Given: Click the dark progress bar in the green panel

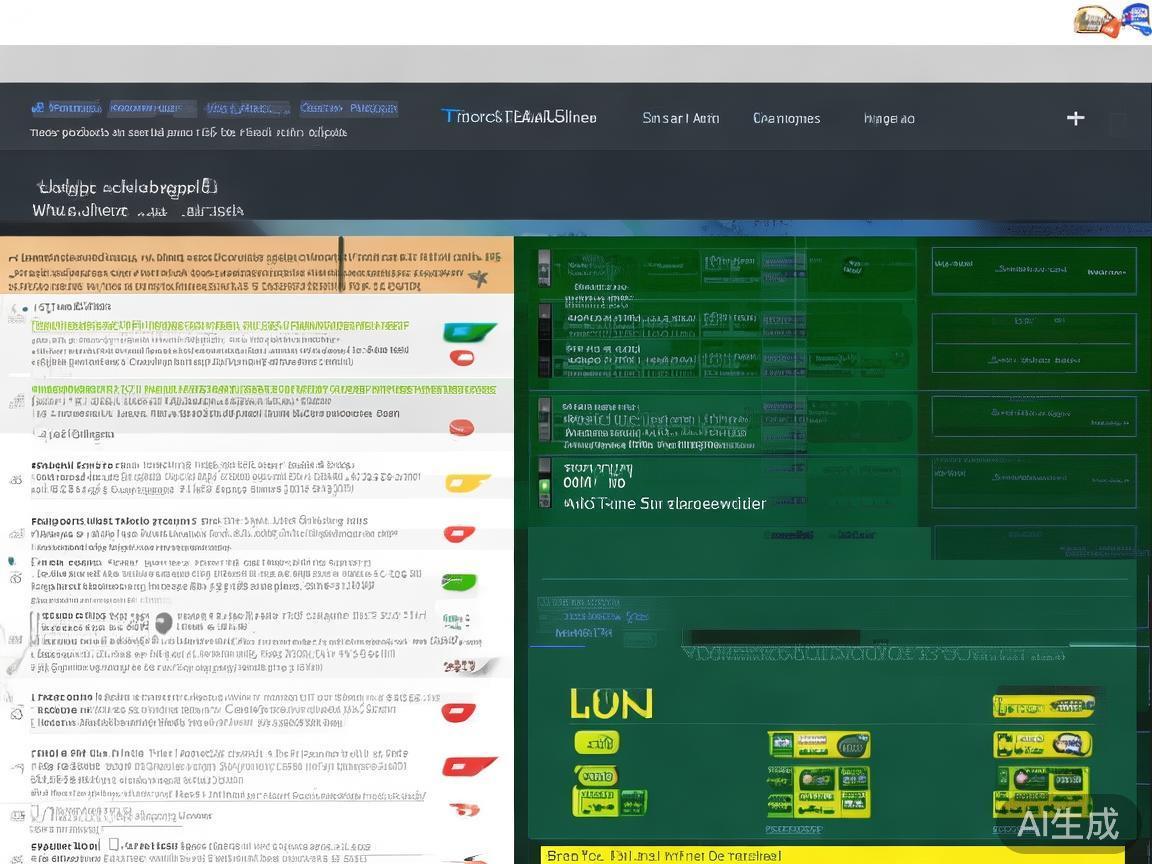Looking at the screenshot, I should click(x=775, y=637).
